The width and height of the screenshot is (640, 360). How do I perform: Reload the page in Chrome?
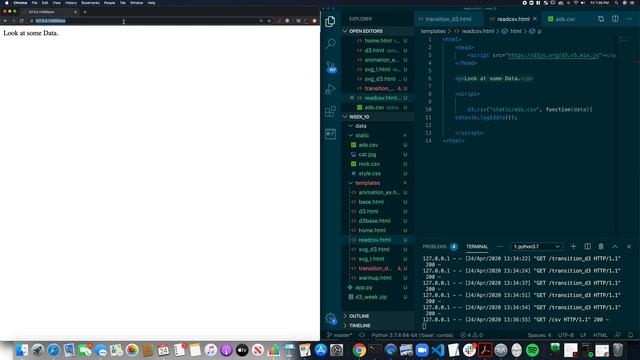[22, 21]
